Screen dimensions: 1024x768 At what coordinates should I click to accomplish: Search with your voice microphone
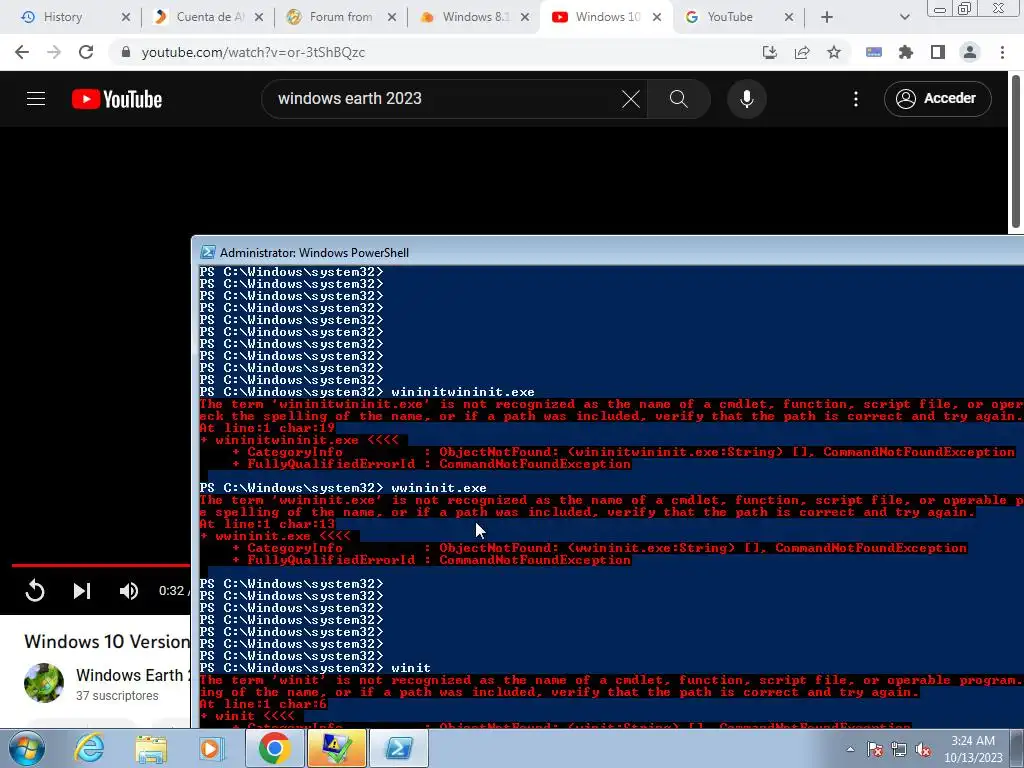point(747,99)
